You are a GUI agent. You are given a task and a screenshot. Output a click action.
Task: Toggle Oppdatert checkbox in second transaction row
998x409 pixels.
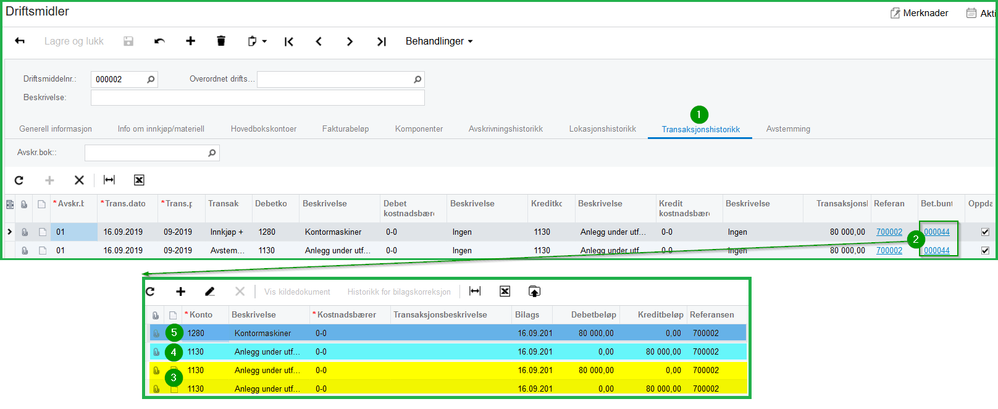[x=985, y=250]
